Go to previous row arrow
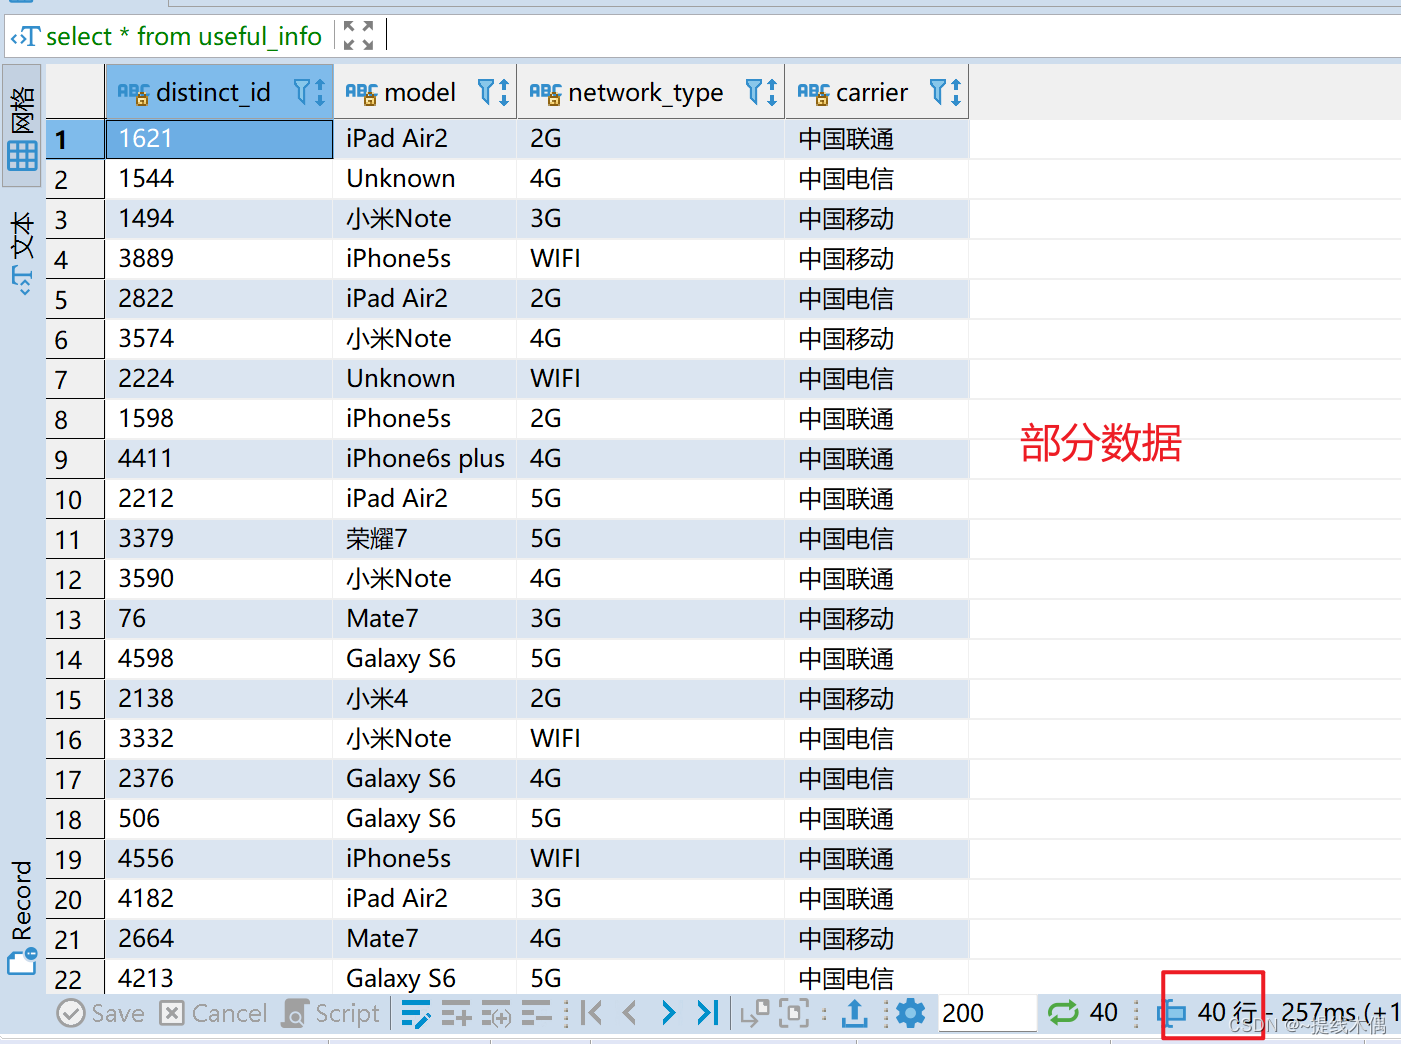 pyautogui.click(x=630, y=1013)
